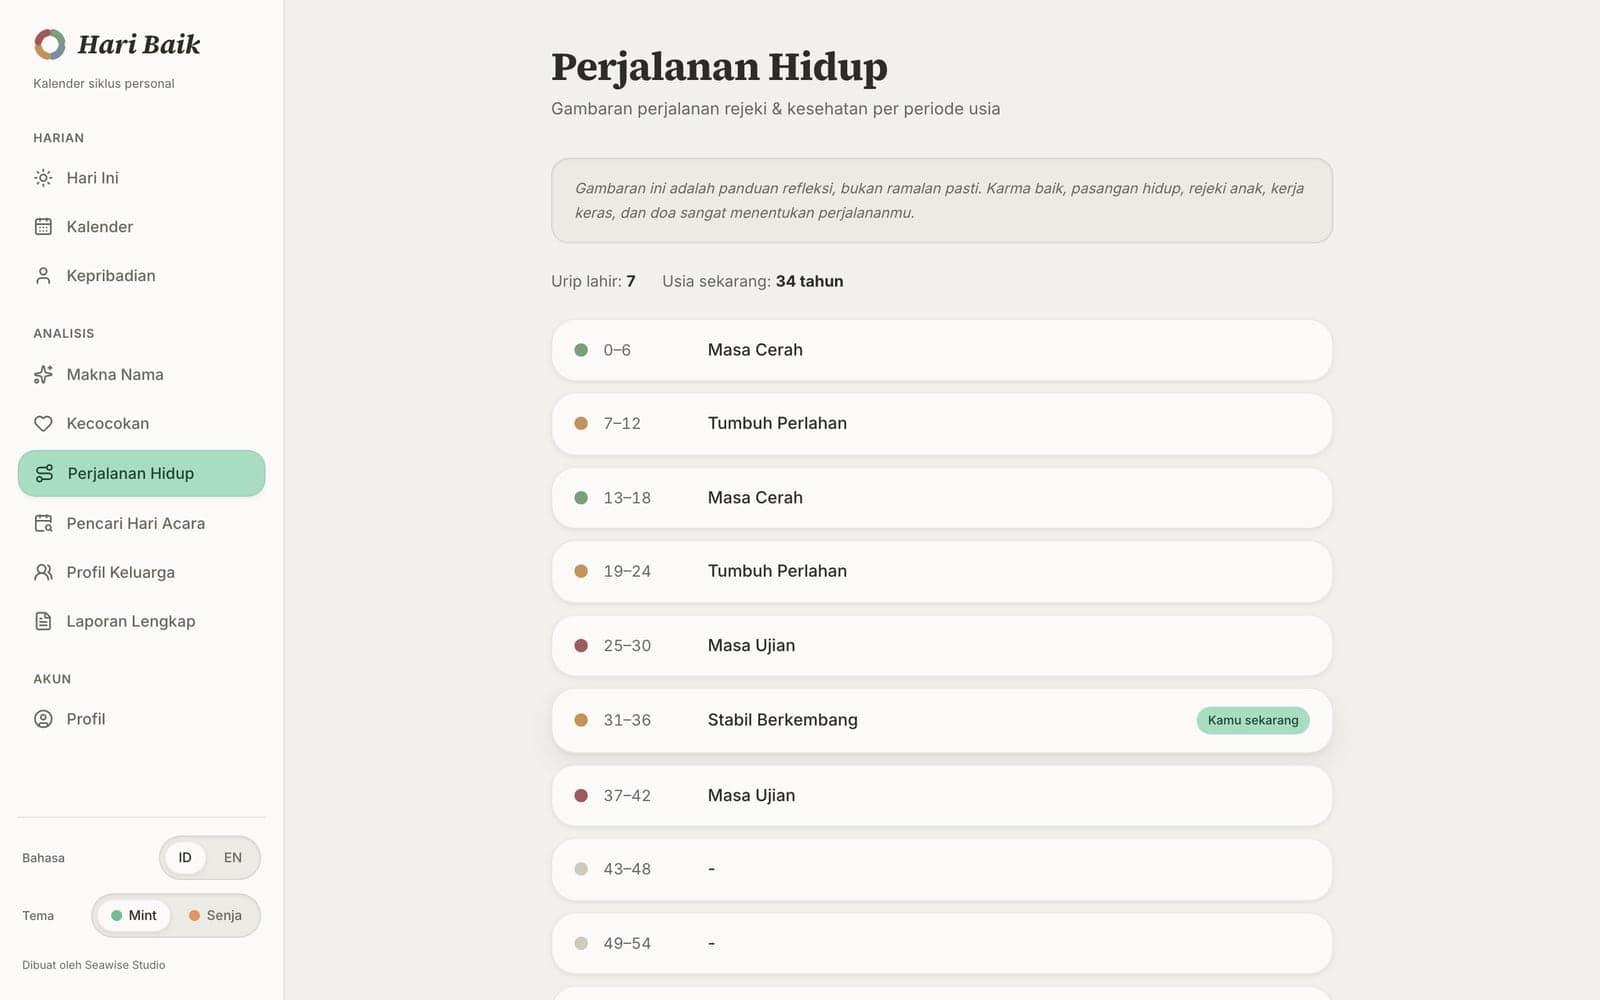The image size is (1600, 1000).
Task: Click the sun icon beside Hari Ini
Action: click(43, 178)
